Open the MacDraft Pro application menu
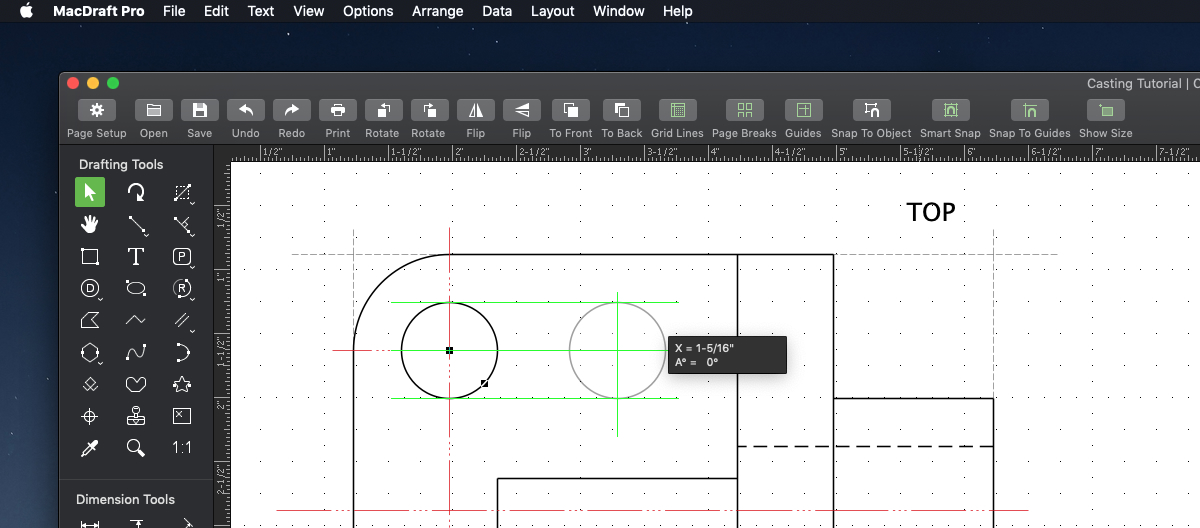The width and height of the screenshot is (1200, 528). click(x=99, y=11)
